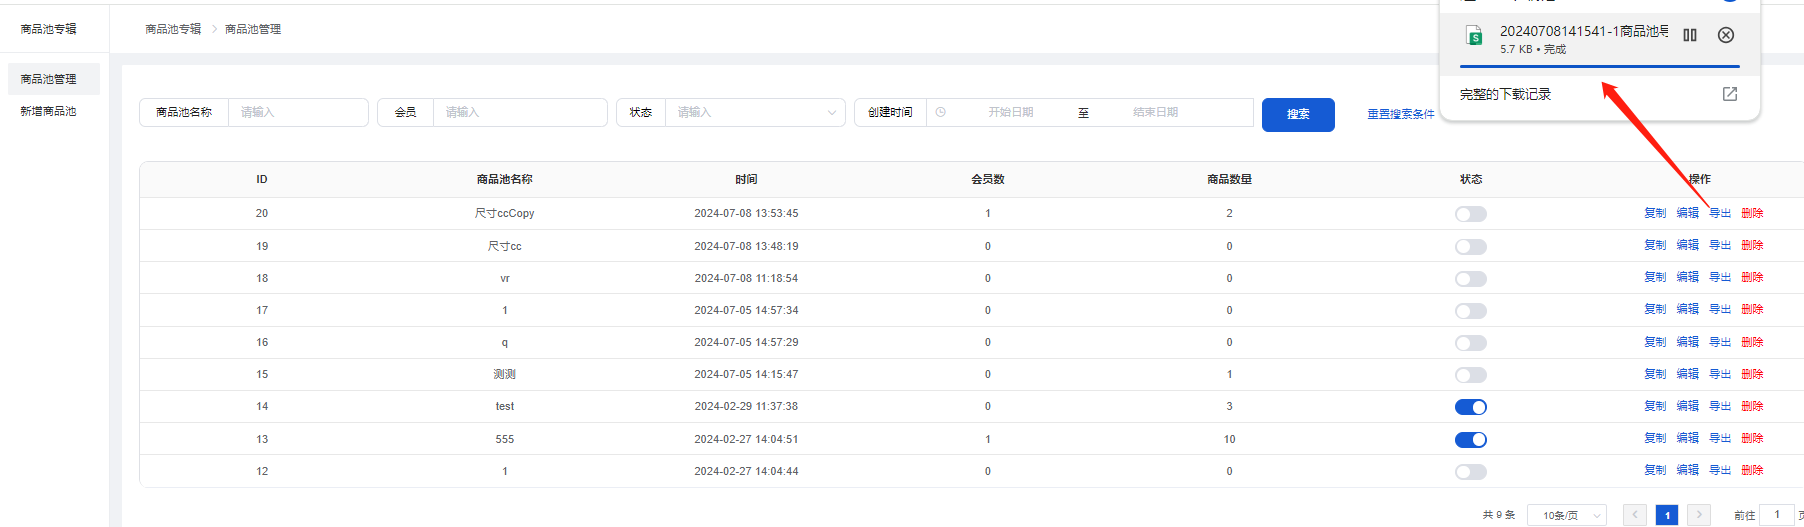Select 商品池管理 in the sidebar menu
Image resolution: width=1804 pixels, height=527 pixels.
[48, 79]
